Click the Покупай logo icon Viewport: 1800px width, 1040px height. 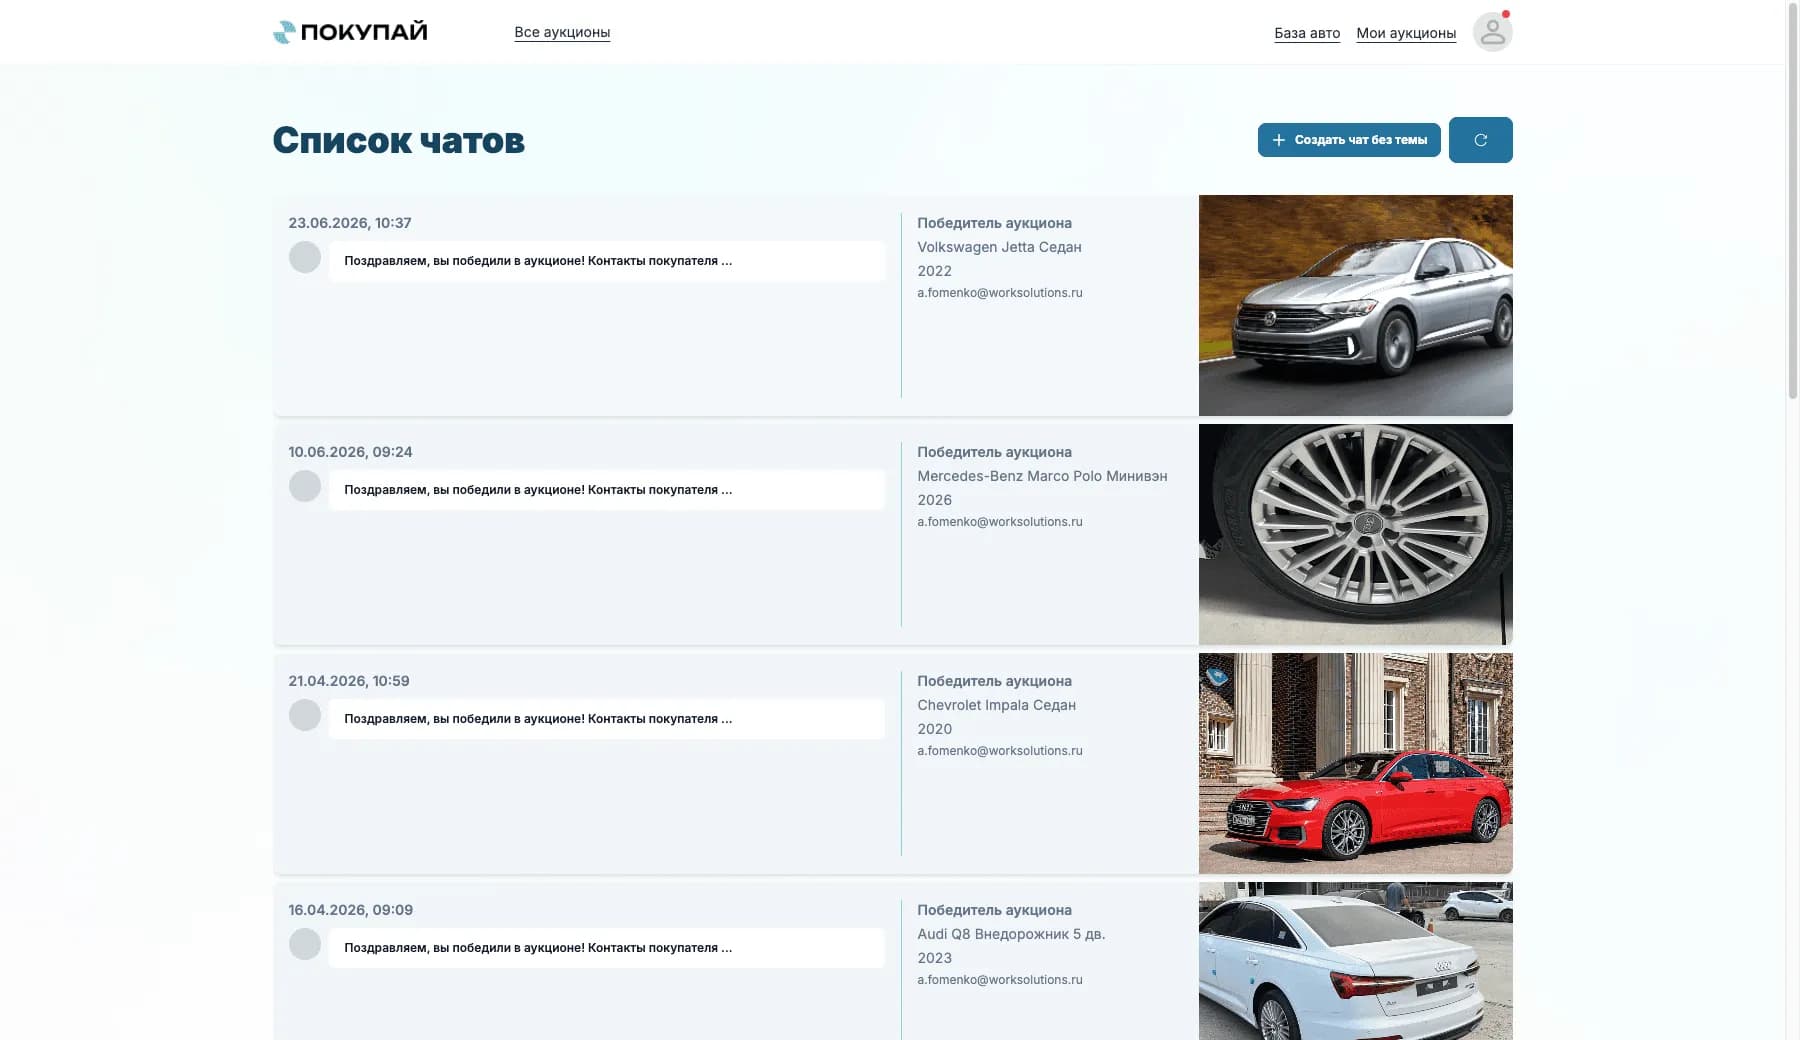pyautogui.click(x=284, y=32)
